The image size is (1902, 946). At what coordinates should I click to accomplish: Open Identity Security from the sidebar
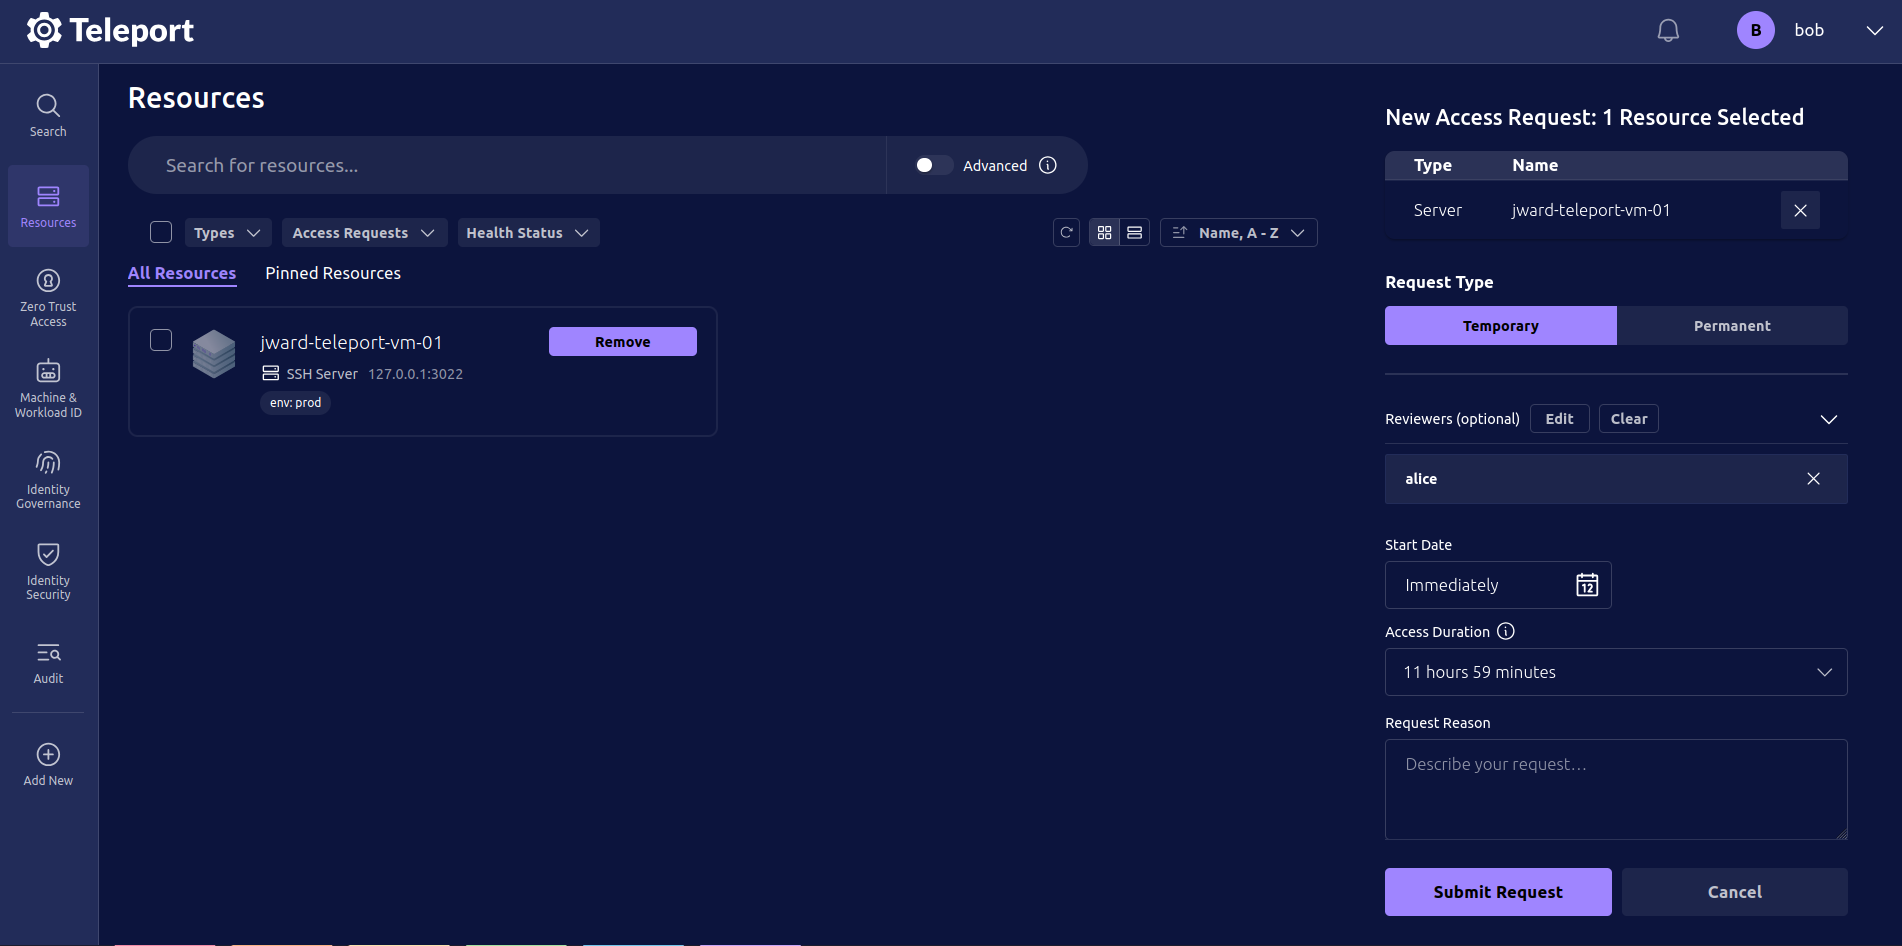coord(48,570)
